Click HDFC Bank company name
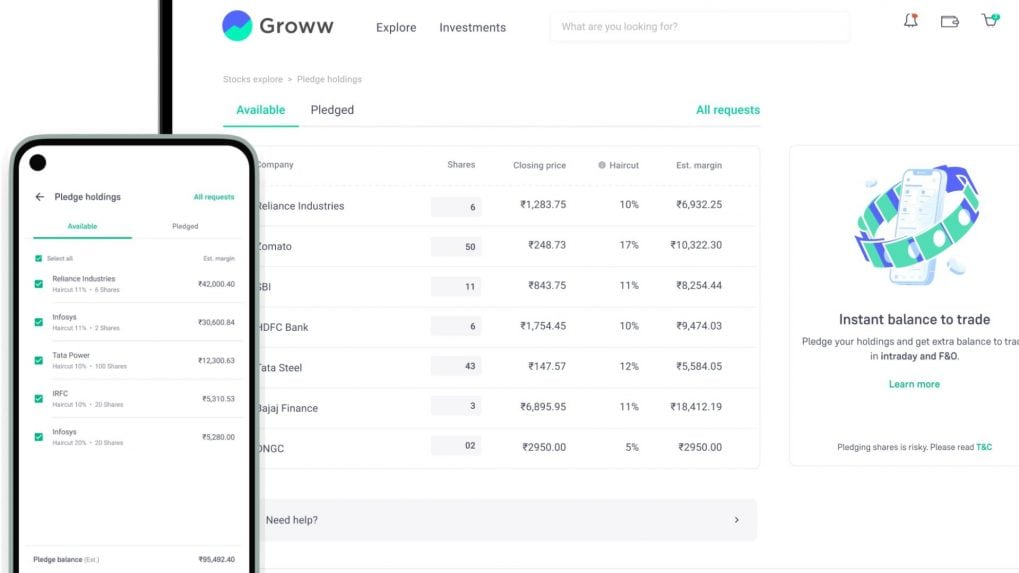 (x=283, y=327)
